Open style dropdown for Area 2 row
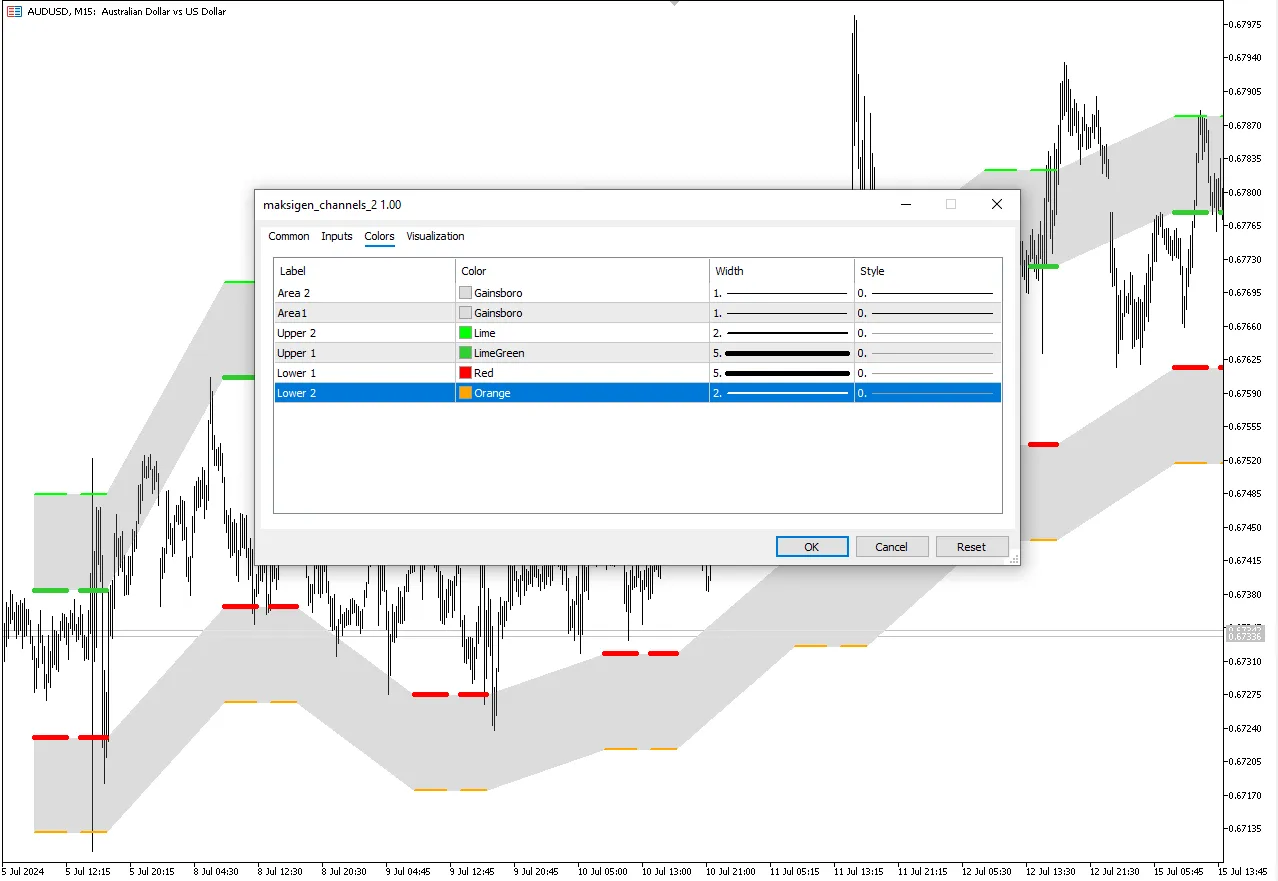 tap(928, 293)
